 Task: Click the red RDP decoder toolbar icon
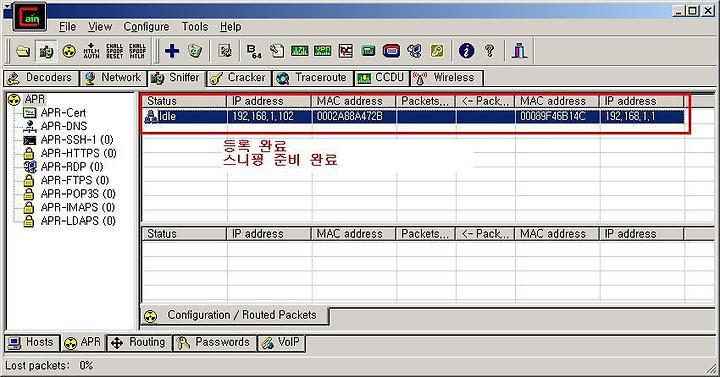click(x=345, y=51)
